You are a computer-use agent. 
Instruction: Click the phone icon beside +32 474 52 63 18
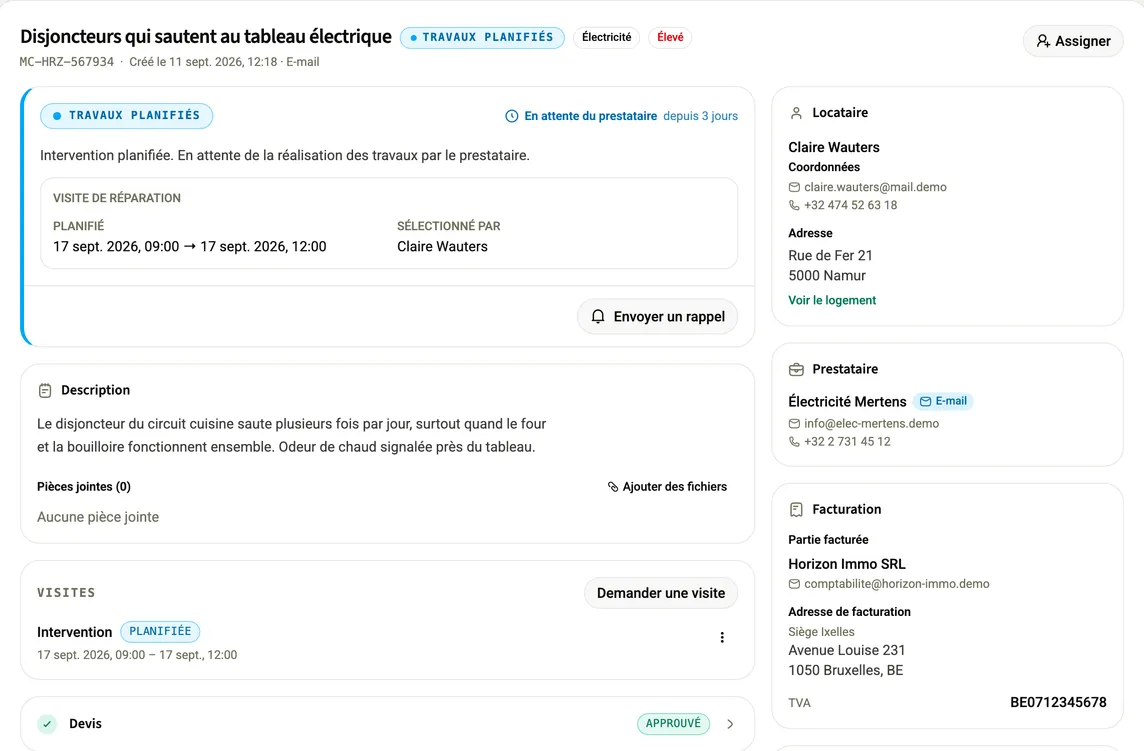tap(794, 206)
